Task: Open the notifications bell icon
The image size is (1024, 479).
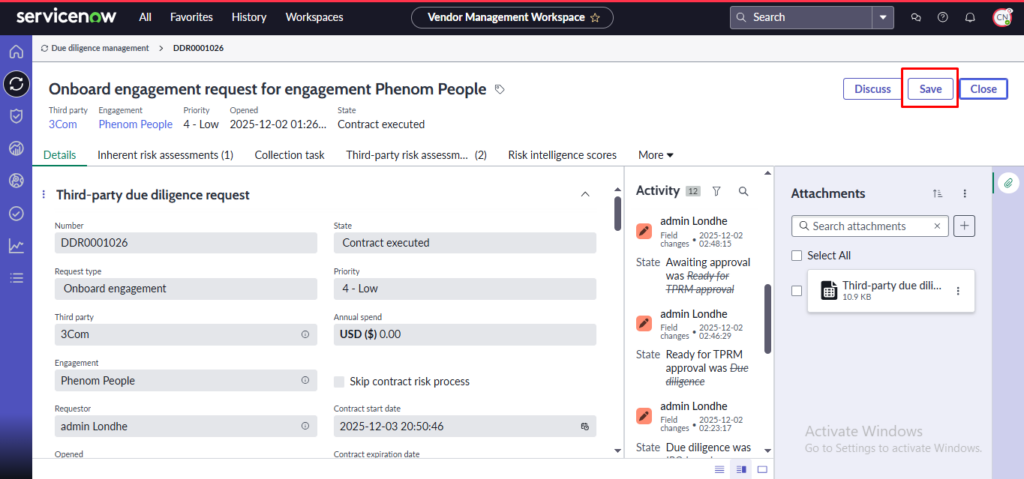Action: click(x=969, y=17)
